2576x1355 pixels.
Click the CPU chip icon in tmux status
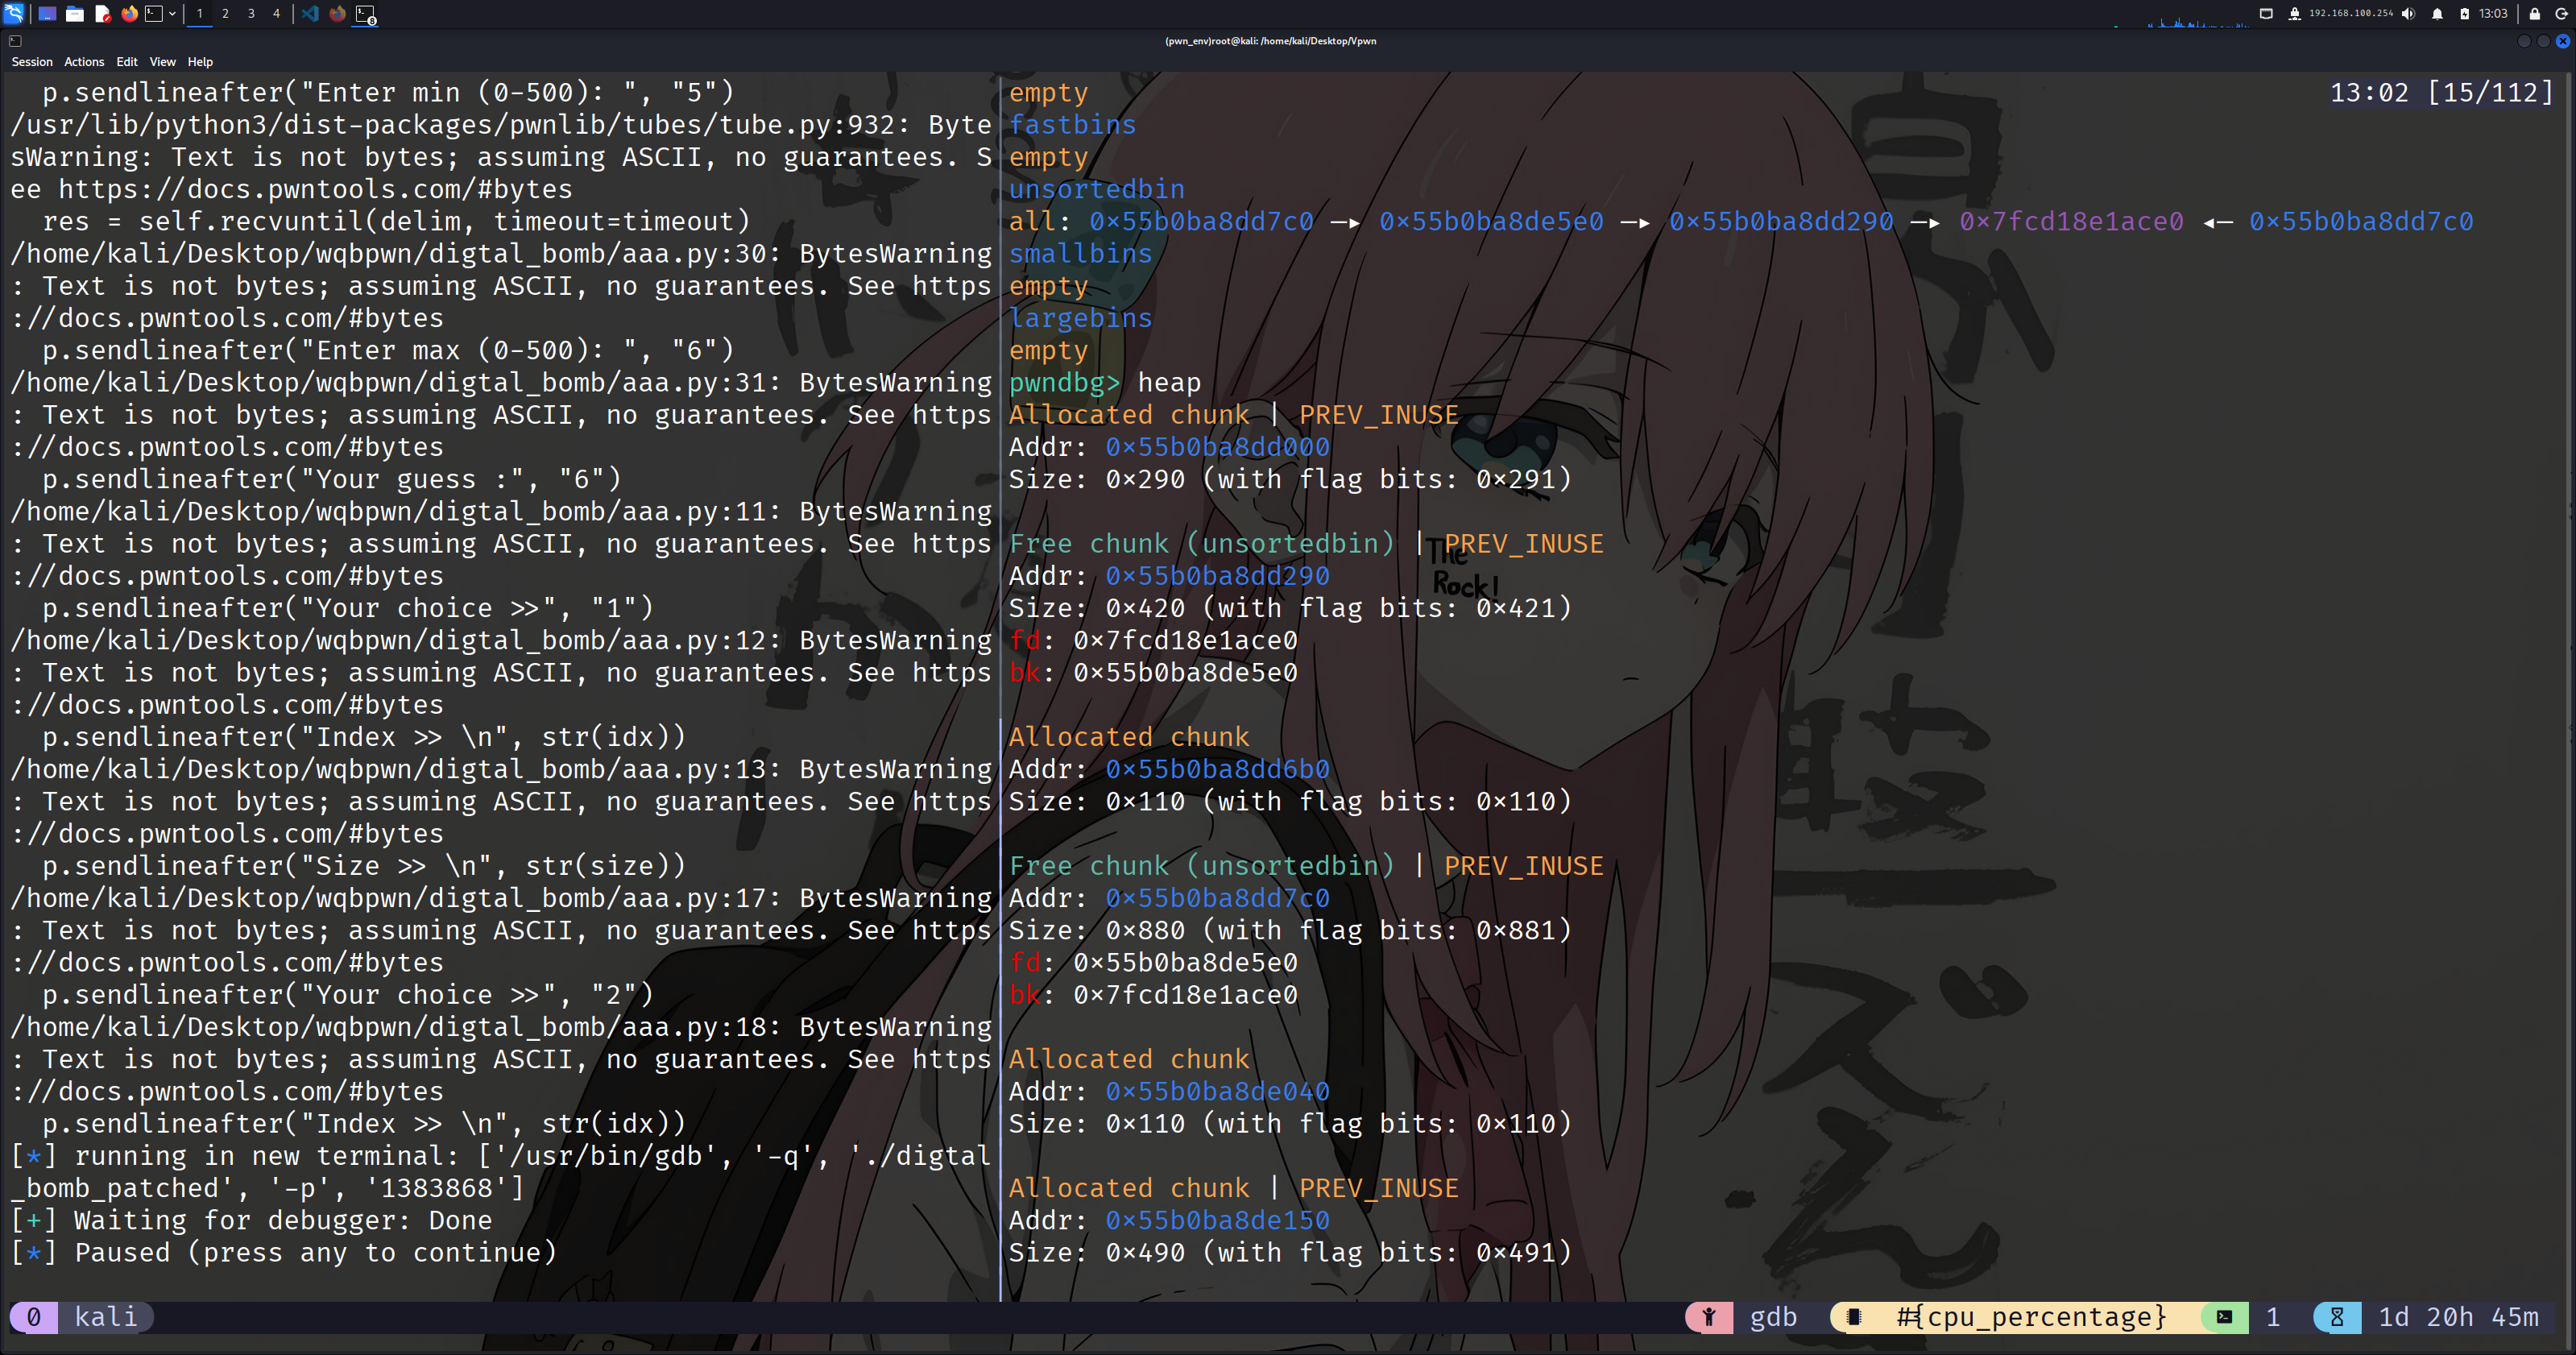tap(1853, 1317)
